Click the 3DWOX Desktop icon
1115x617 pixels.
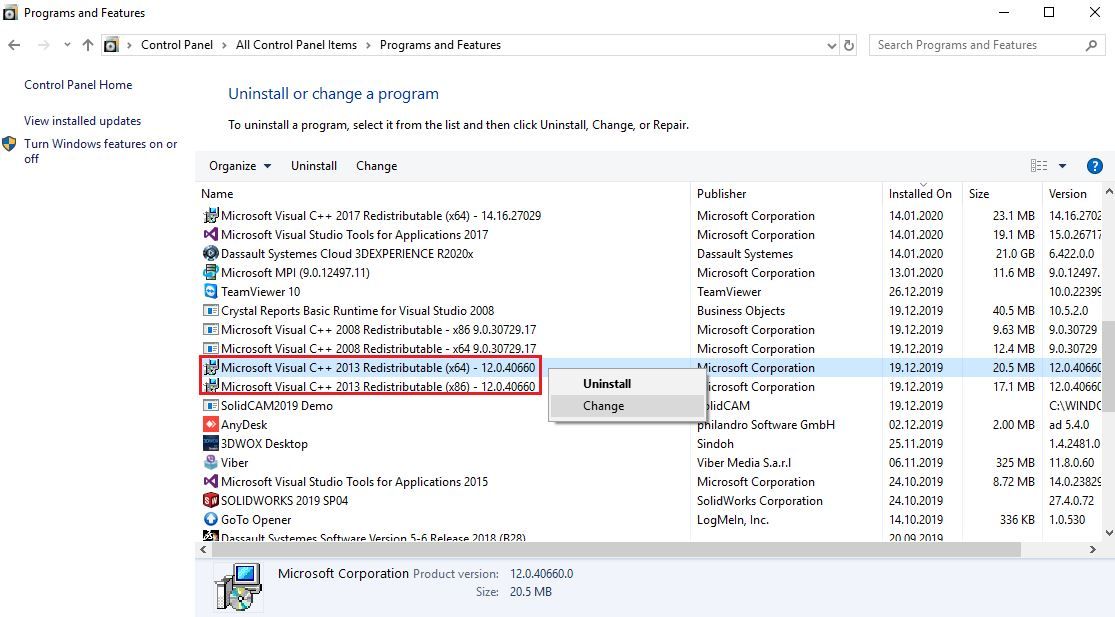coord(210,444)
